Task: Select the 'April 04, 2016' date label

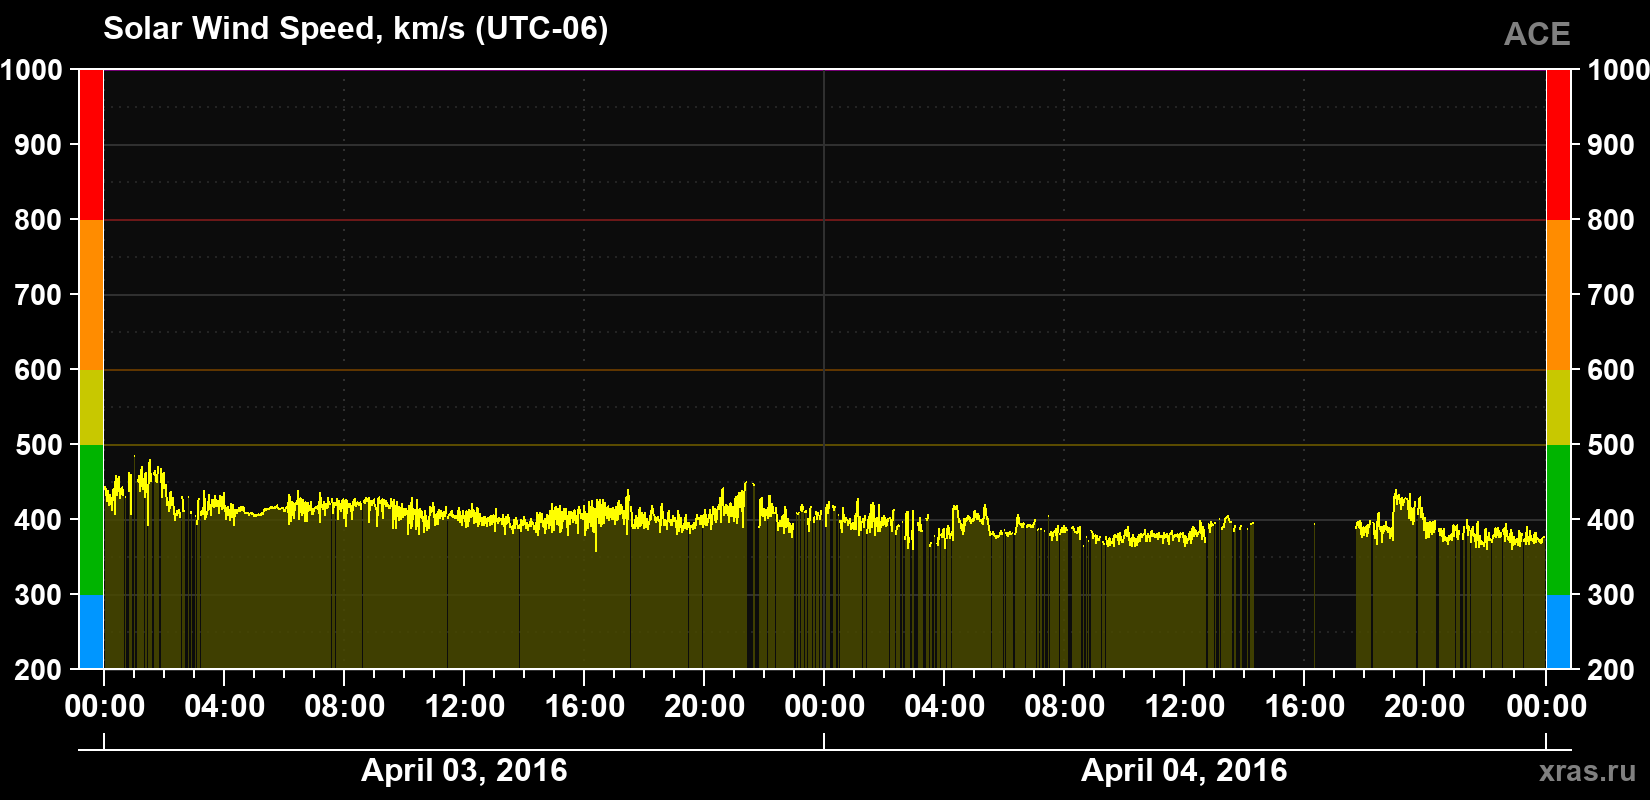Action: (1184, 770)
